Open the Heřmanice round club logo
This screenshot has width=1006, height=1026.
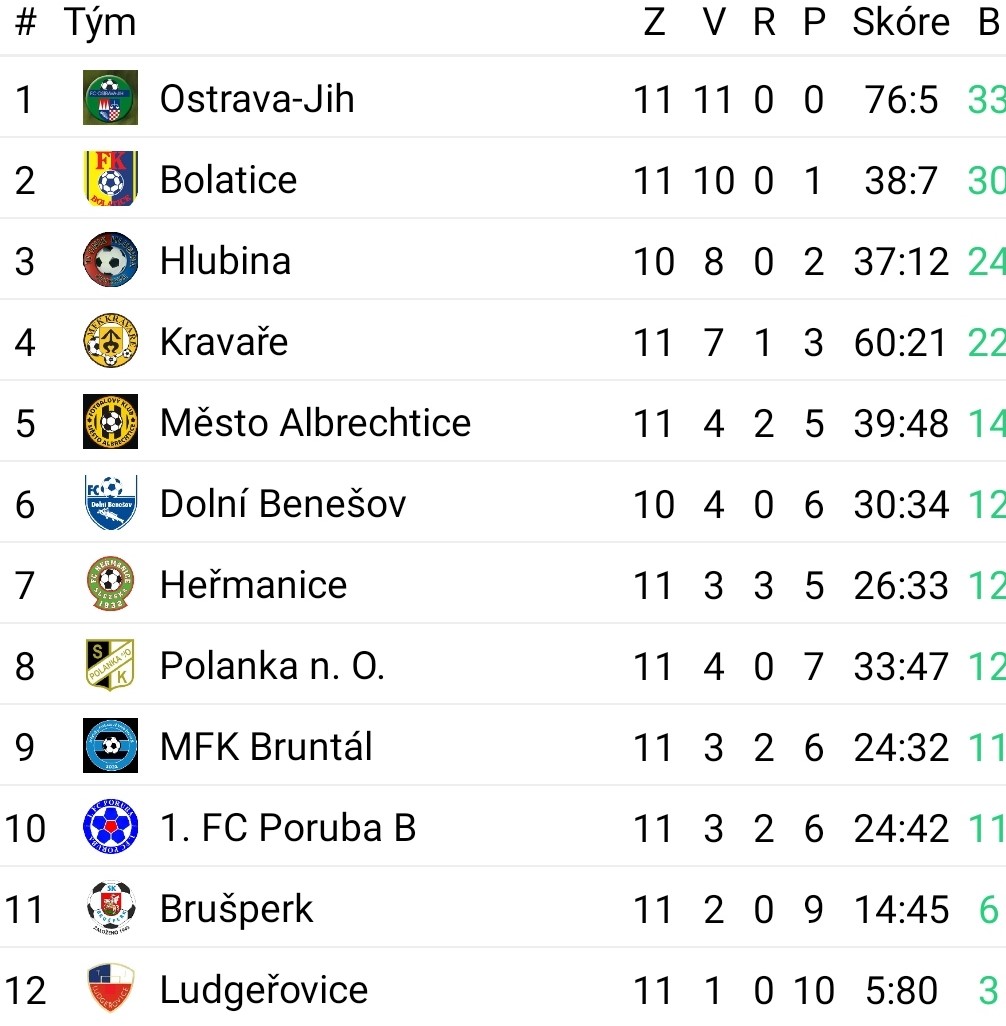[110, 584]
